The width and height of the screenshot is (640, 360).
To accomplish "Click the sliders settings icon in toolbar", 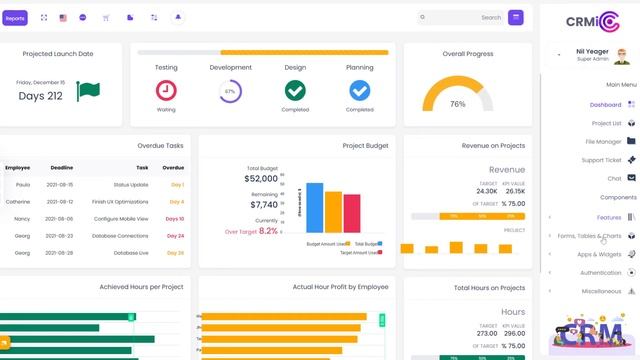I will pyautogui.click(x=154, y=18).
